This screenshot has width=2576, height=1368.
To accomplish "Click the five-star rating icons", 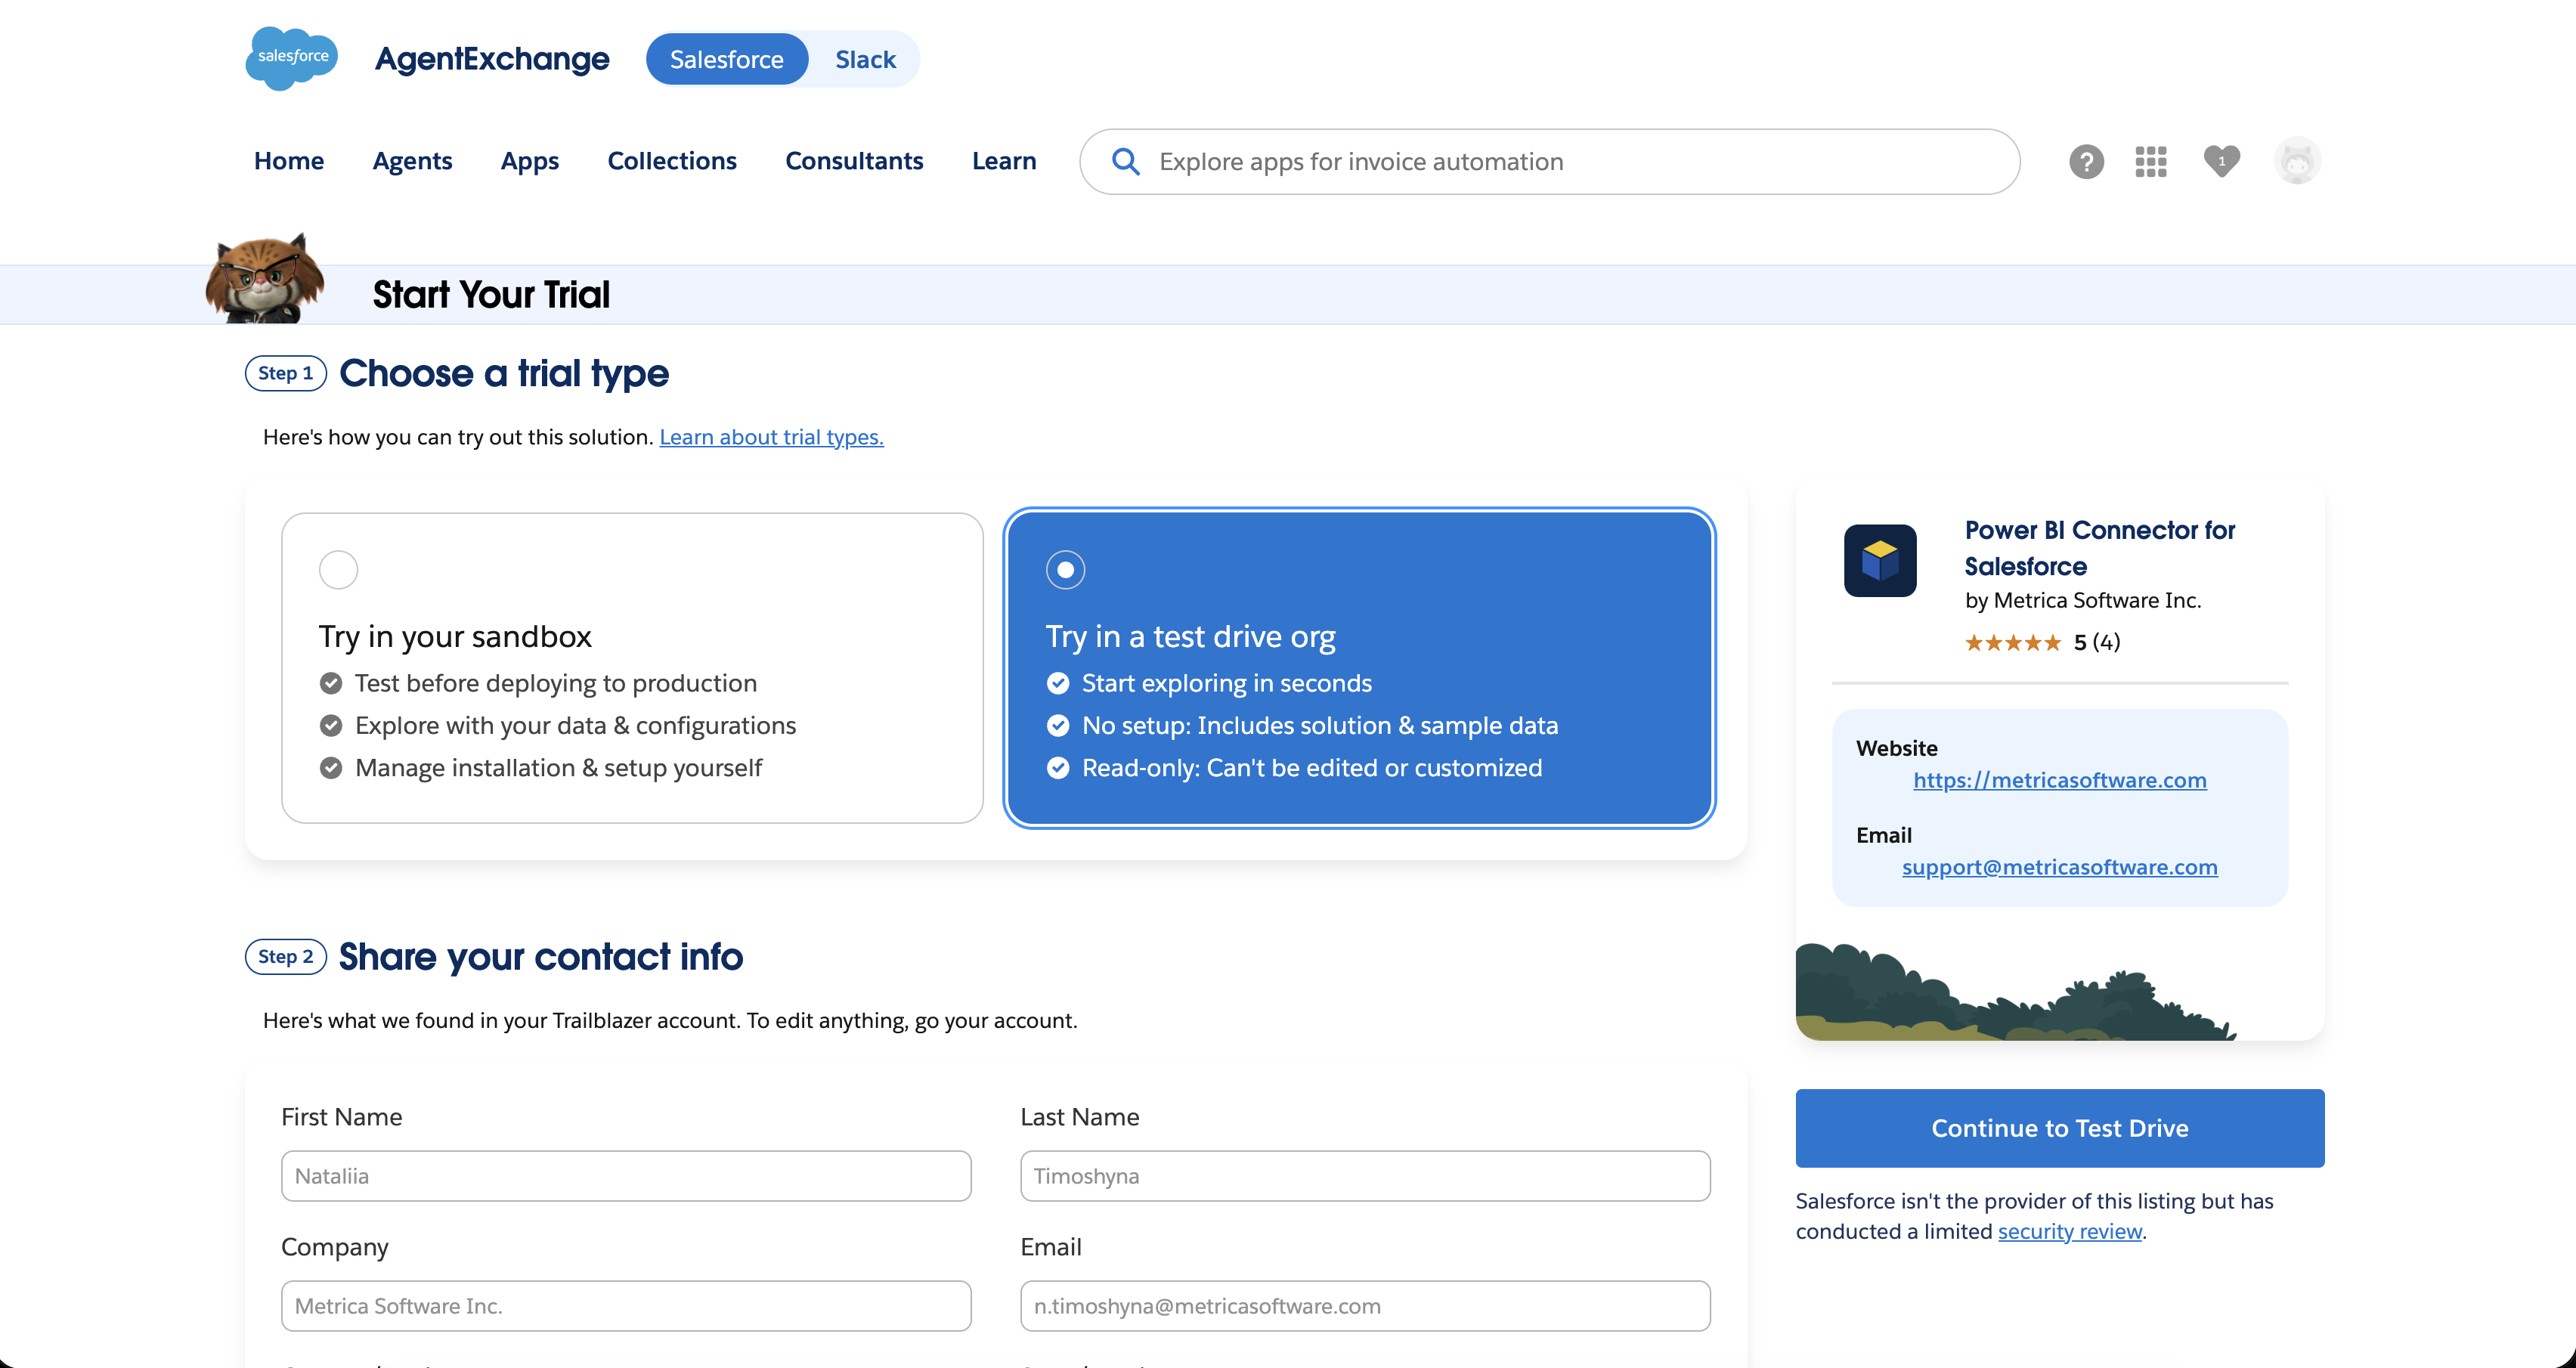I will point(2012,642).
